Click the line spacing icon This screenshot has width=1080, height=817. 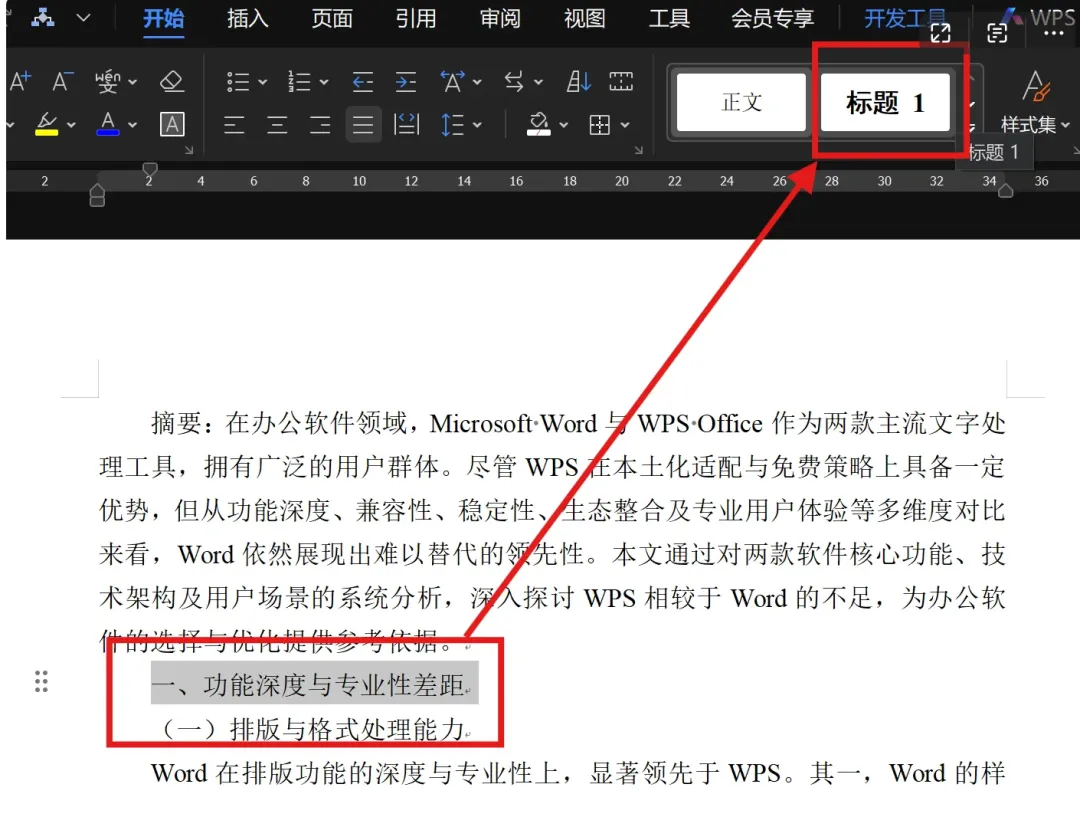(452, 124)
